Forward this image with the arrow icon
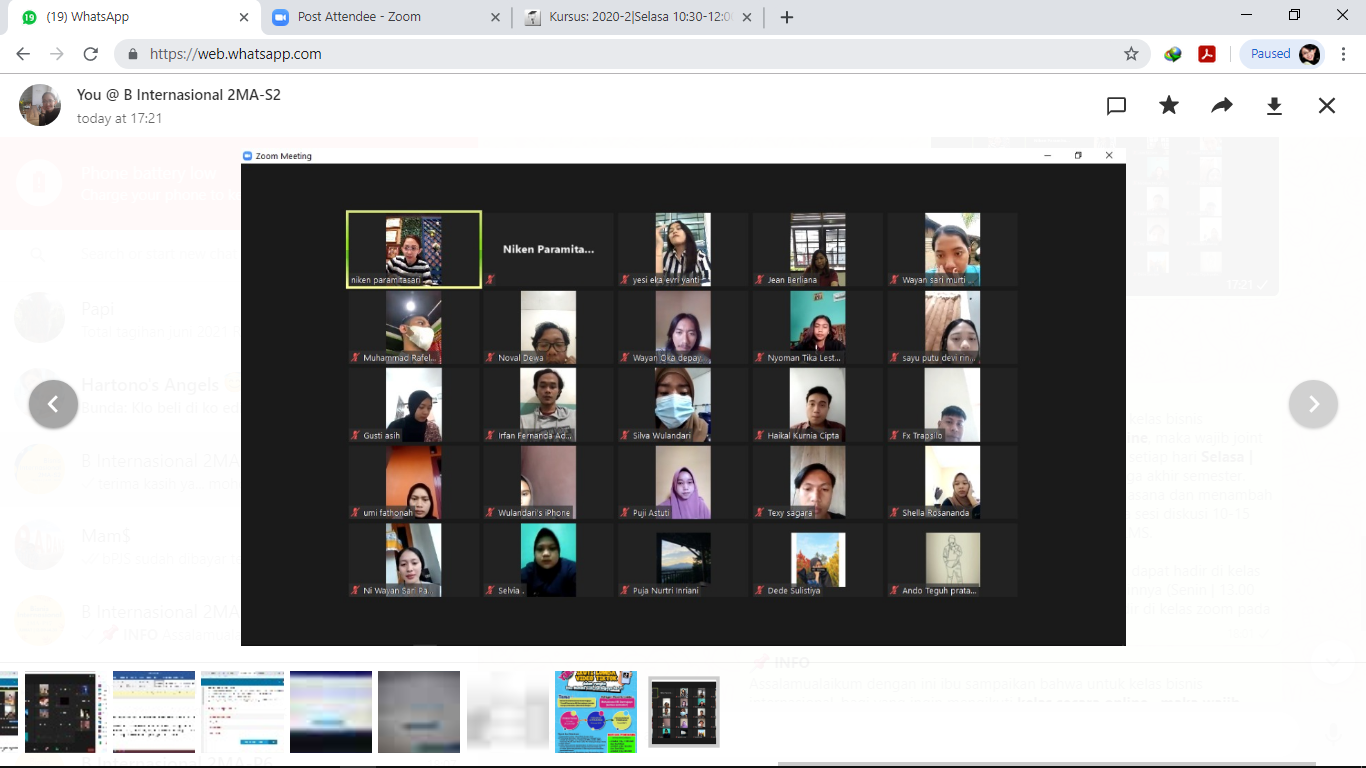 coord(1222,106)
